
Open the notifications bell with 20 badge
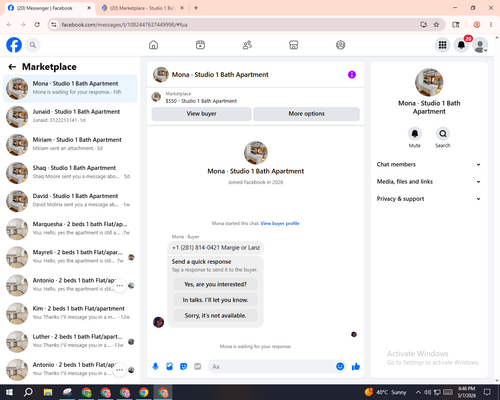click(461, 45)
